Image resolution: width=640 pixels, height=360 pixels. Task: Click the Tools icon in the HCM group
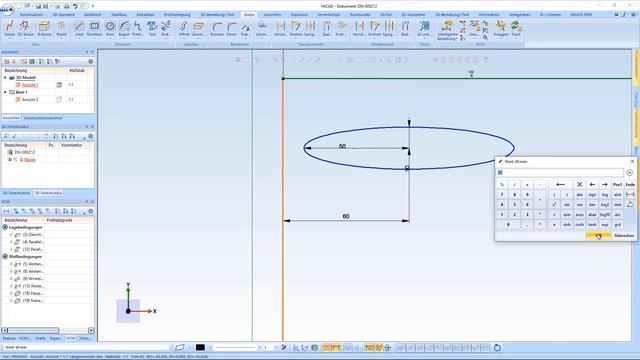(x=516, y=28)
